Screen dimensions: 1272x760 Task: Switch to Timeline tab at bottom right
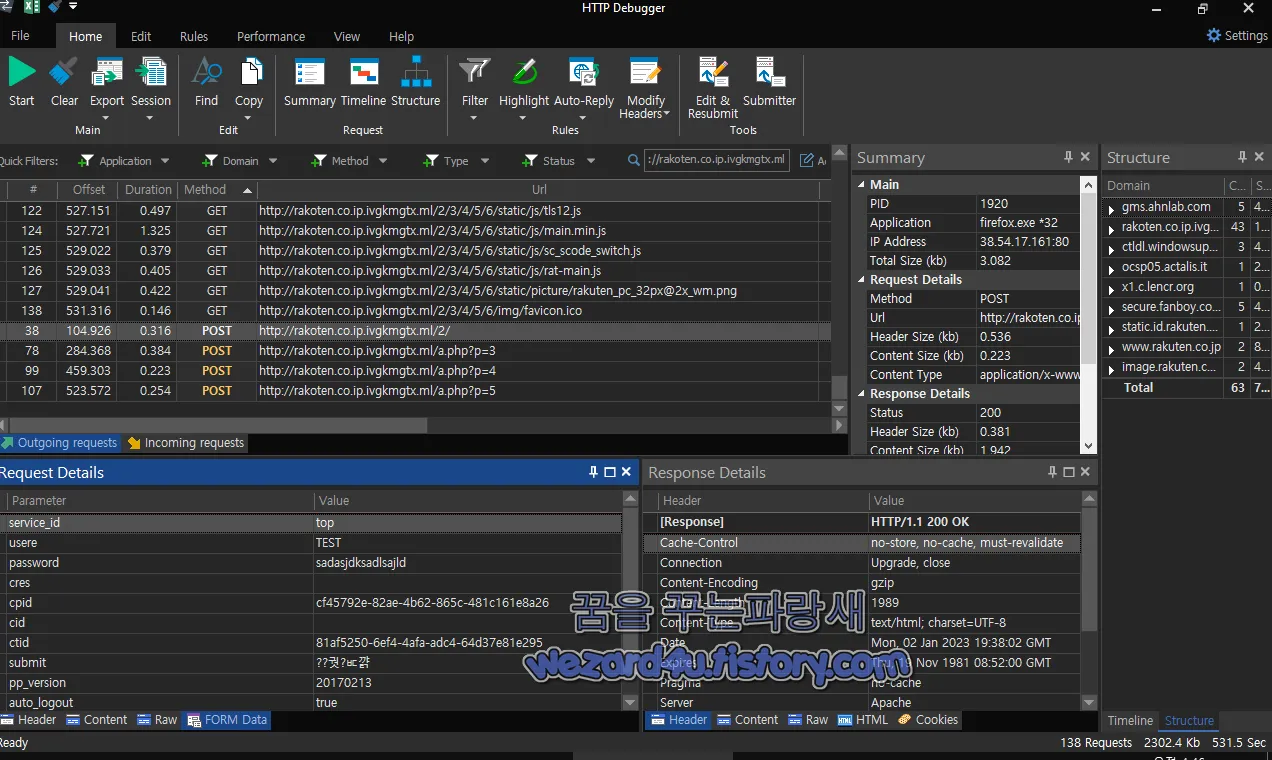1130,720
